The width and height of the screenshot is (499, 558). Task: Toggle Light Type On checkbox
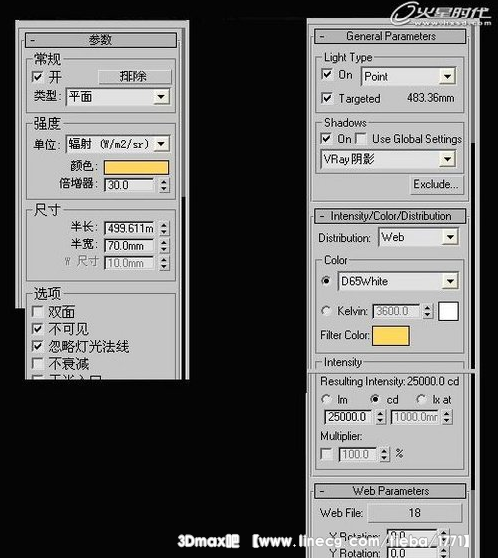[327, 74]
